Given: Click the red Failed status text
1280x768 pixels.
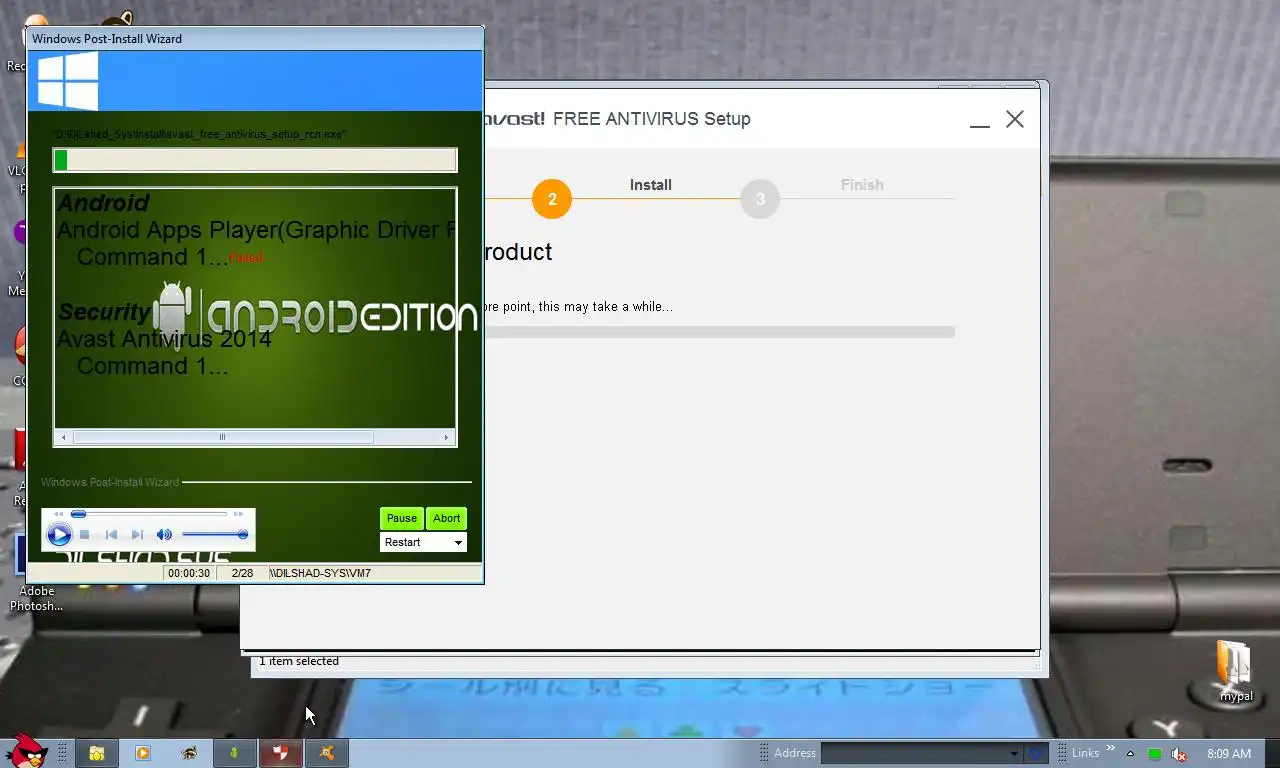Looking at the screenshot, I should pos(246,258).
